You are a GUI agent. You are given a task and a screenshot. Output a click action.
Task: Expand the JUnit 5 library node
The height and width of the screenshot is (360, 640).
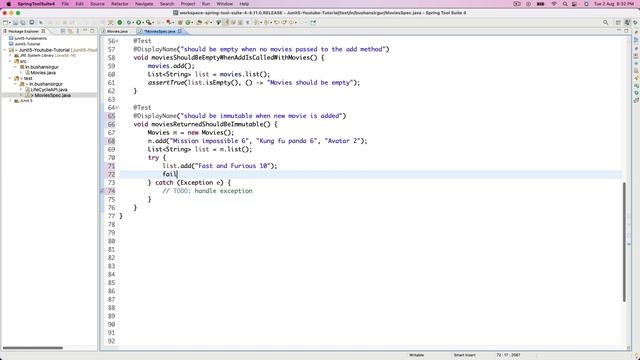coord(10,101)
